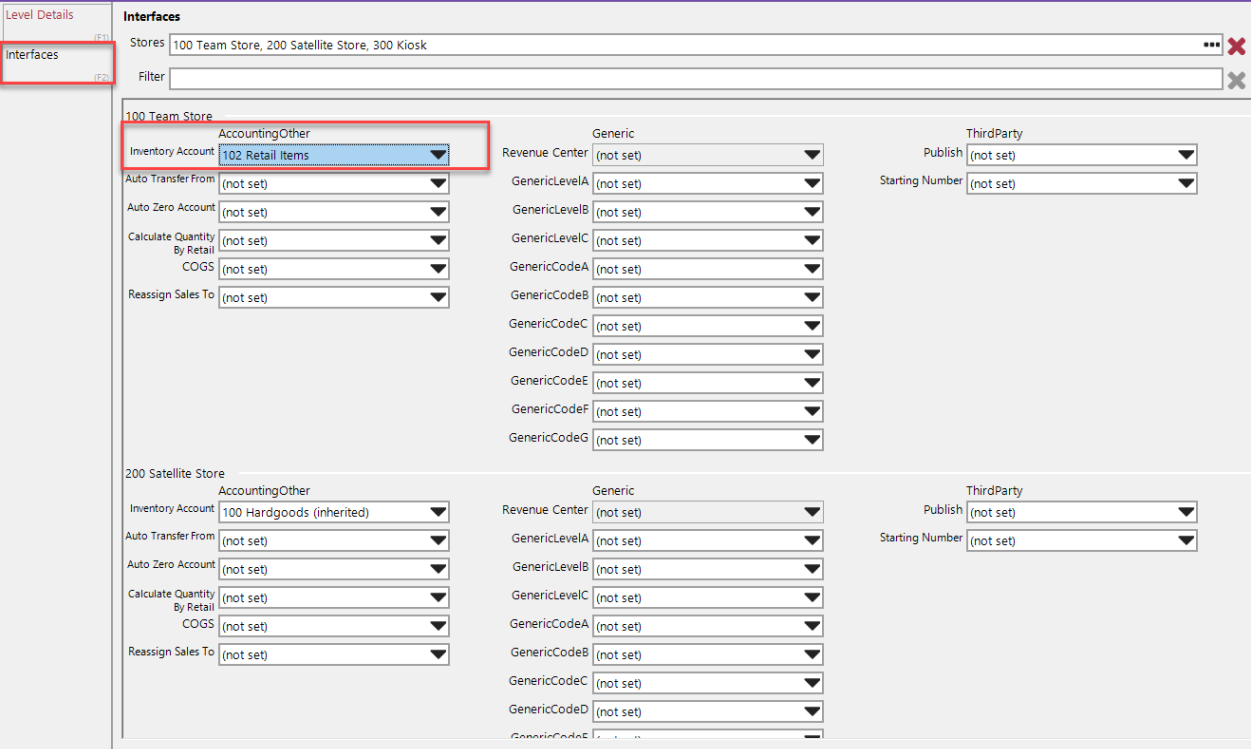Open 200 Satellite Store Inventory Account dropdown

[334, 512]
